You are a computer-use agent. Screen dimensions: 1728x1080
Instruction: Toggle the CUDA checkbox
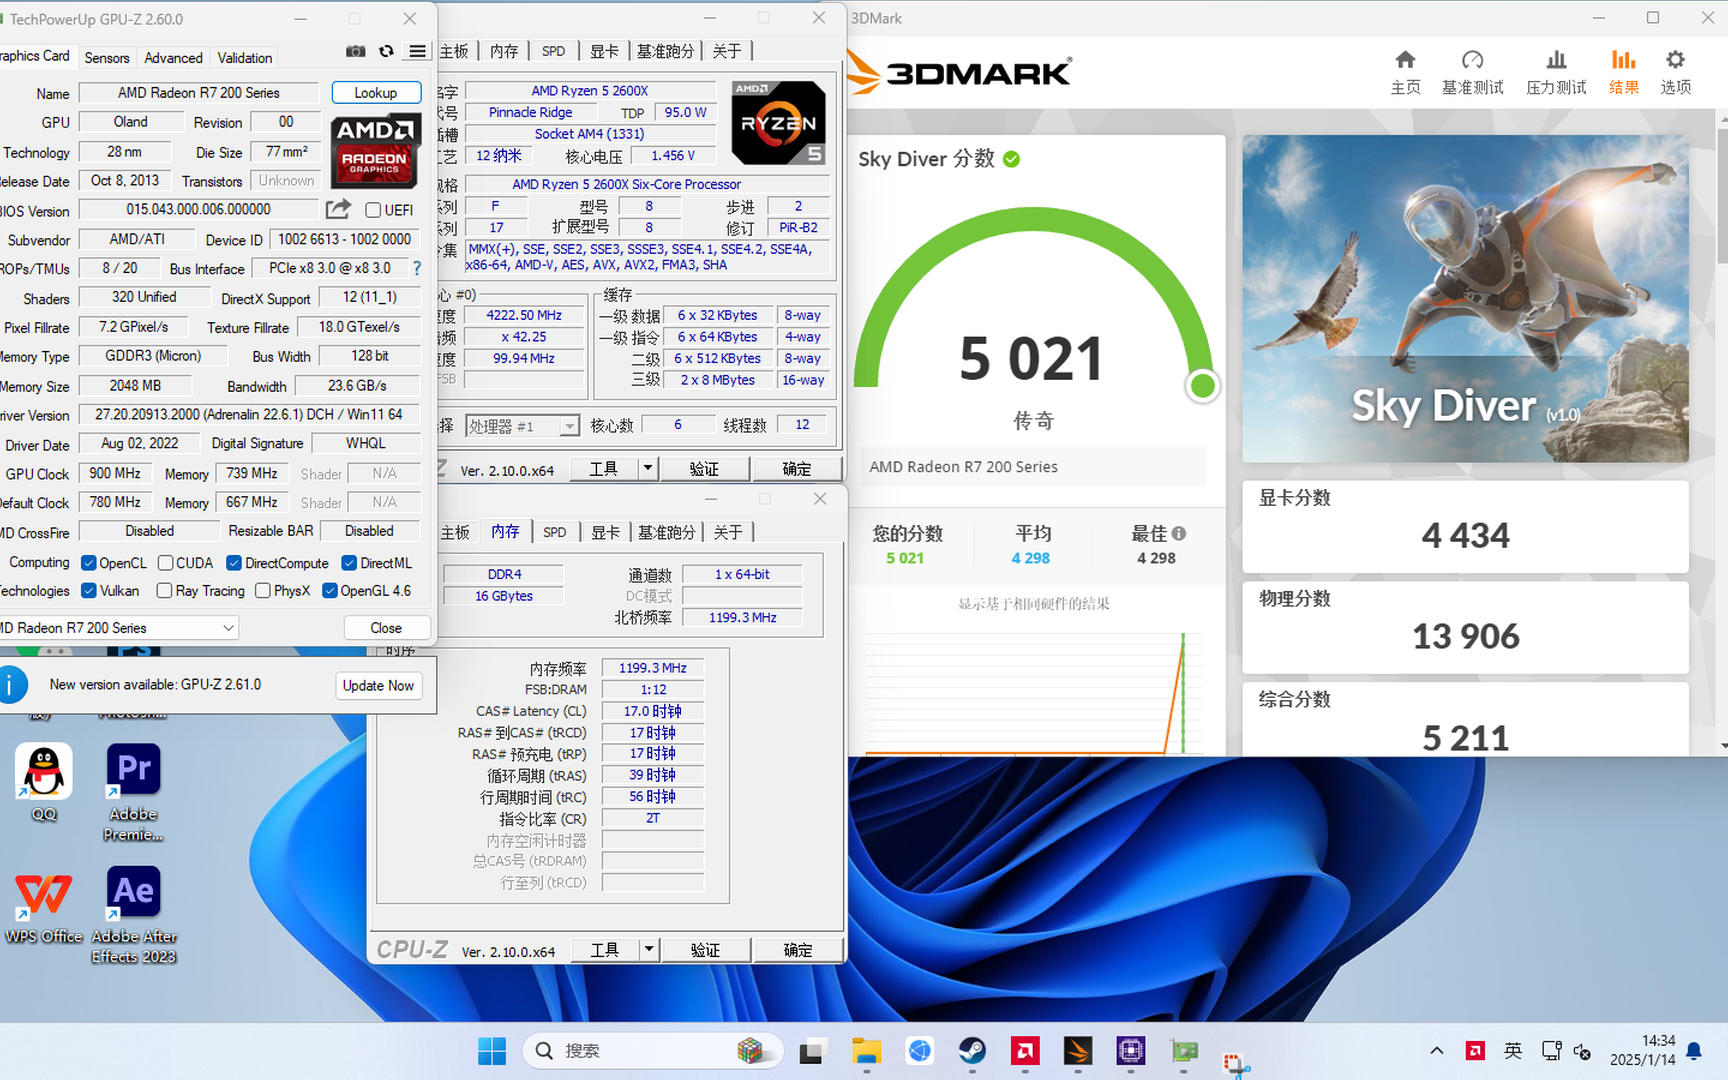[166, 563]
